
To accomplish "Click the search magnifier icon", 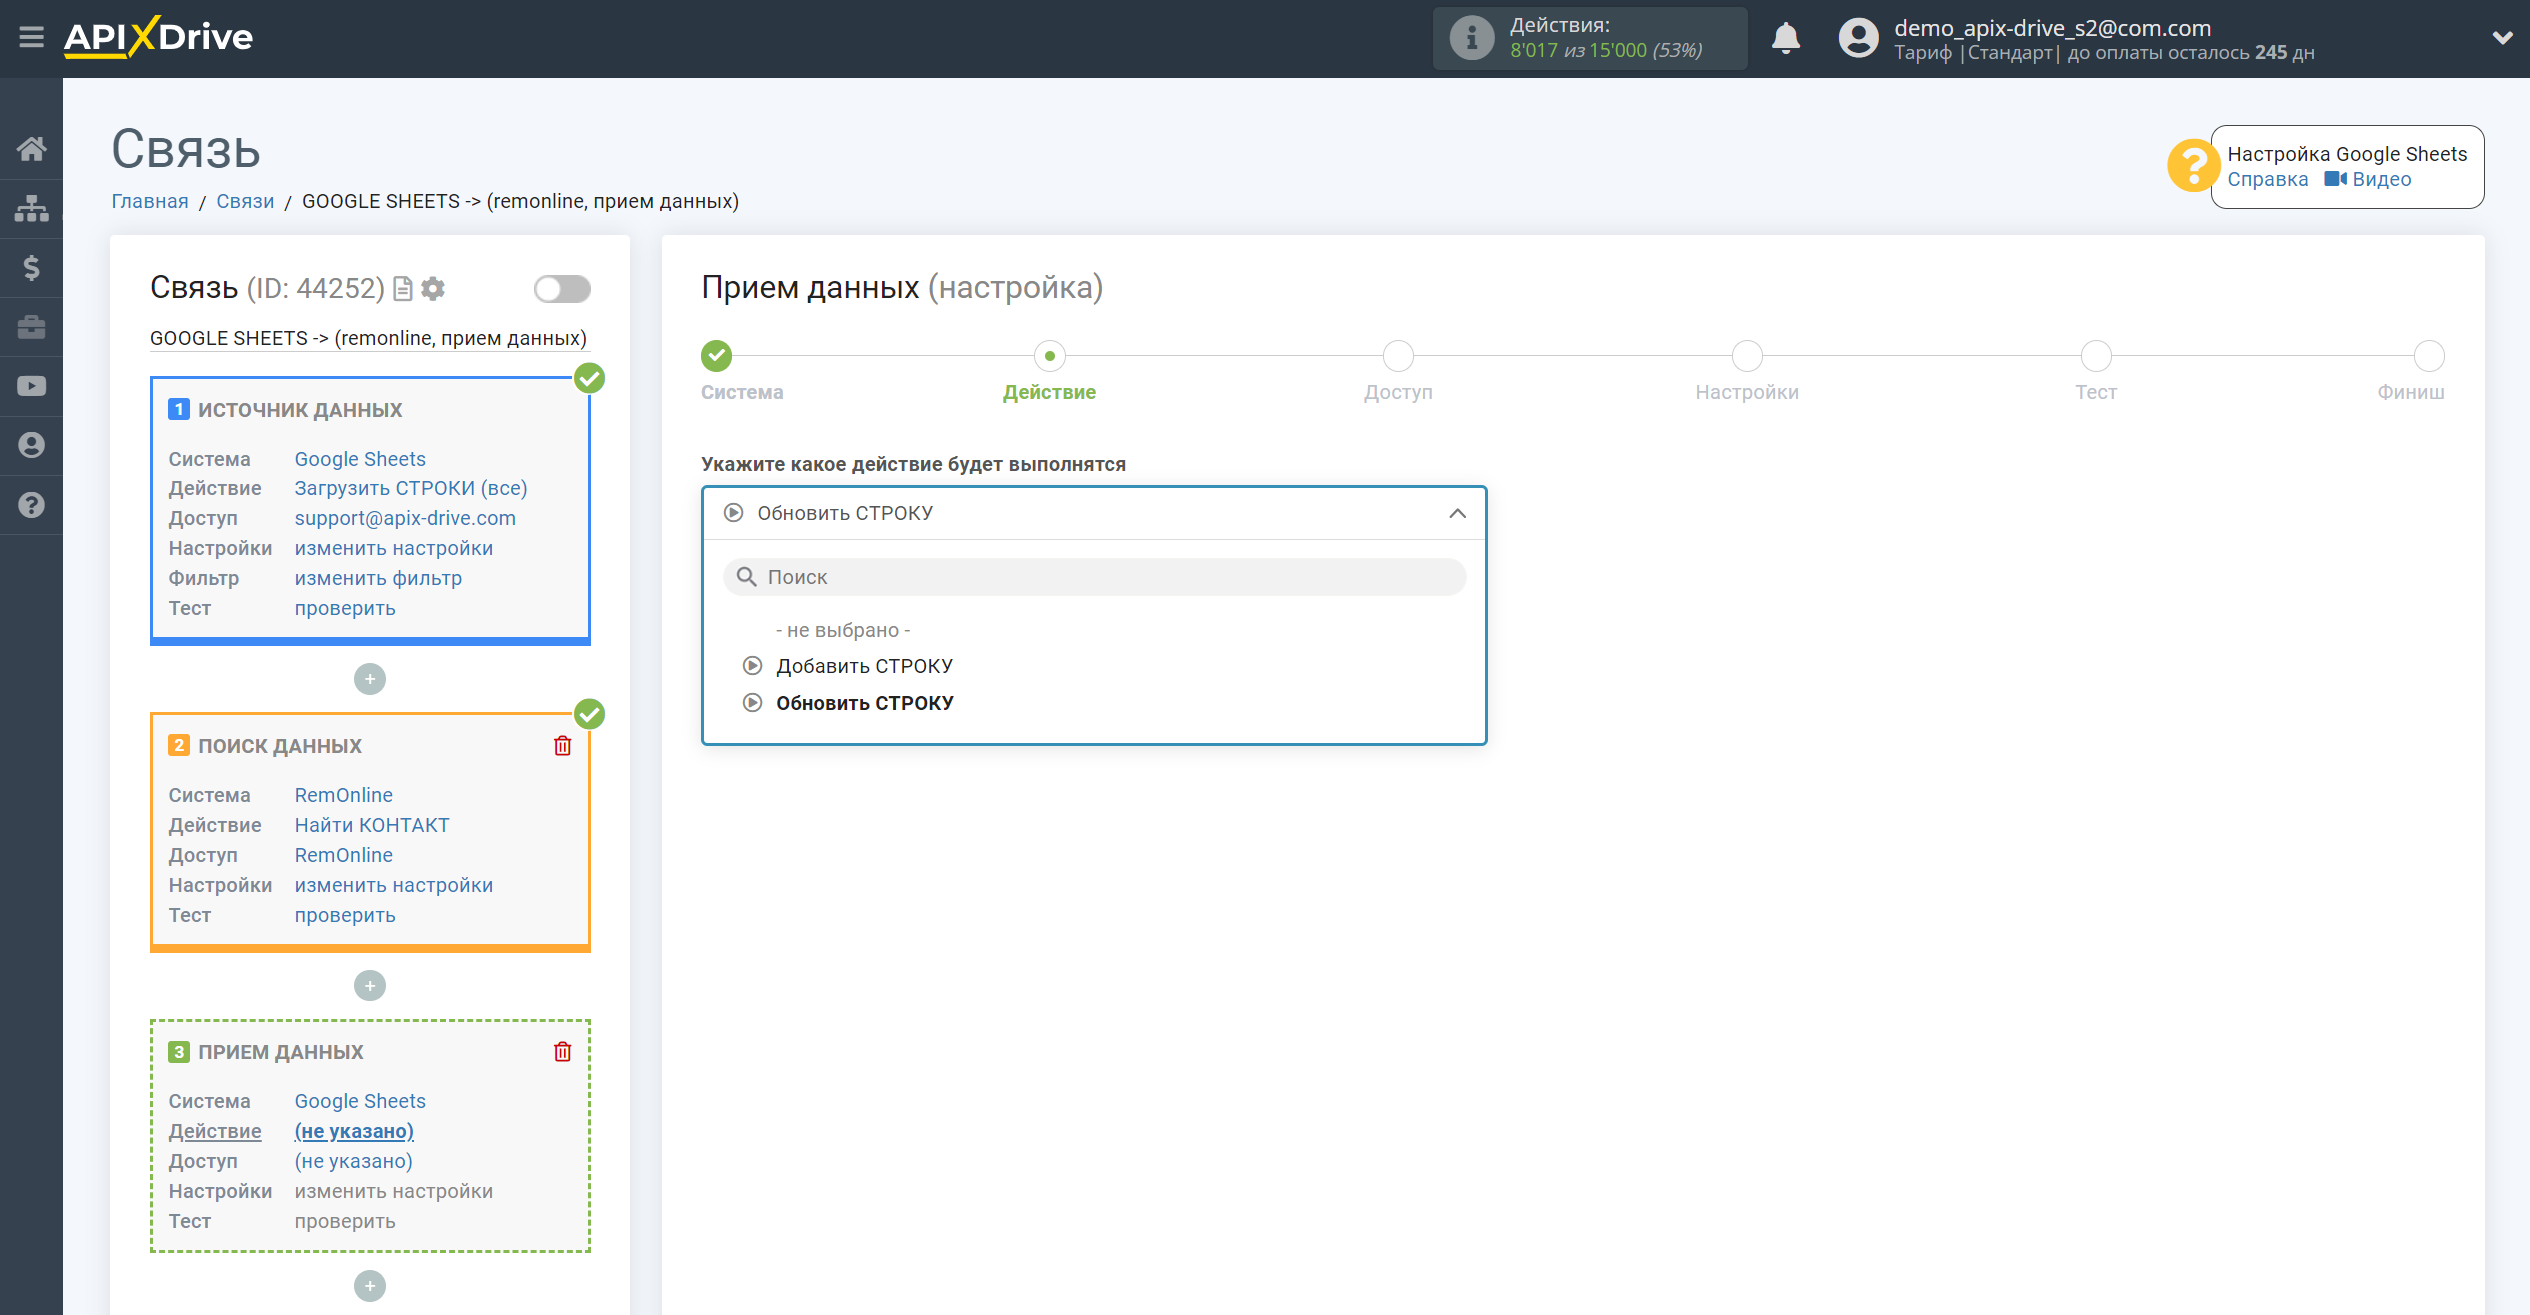I will click(x=746, y=577).
